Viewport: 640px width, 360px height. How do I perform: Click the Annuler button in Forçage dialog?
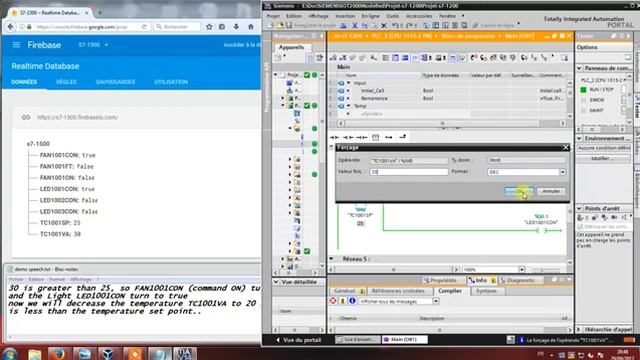point(551,191)
